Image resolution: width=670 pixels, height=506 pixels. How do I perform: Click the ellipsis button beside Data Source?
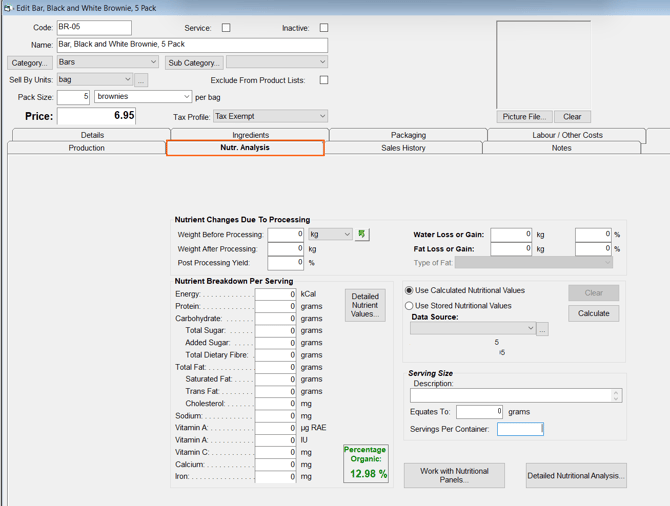tap(542, 329)
